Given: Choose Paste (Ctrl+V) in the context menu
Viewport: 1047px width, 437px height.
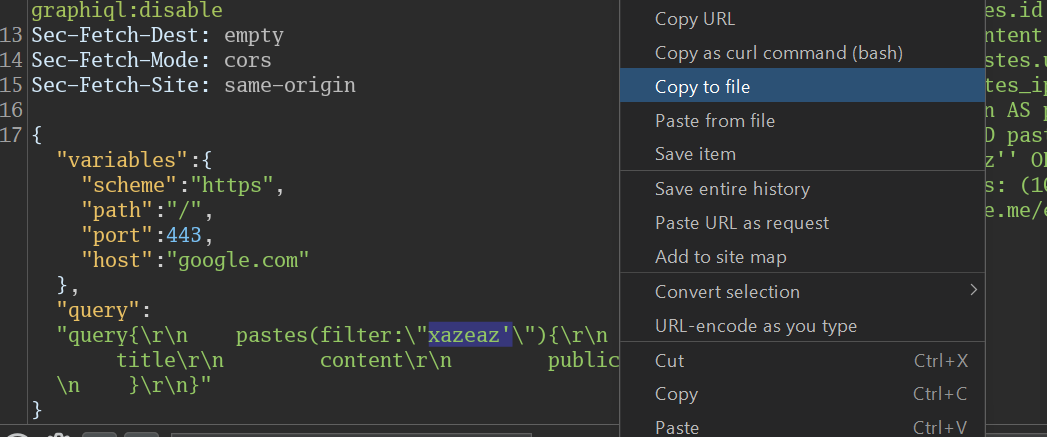Looking at the screenshot, I should coord(802,426).
